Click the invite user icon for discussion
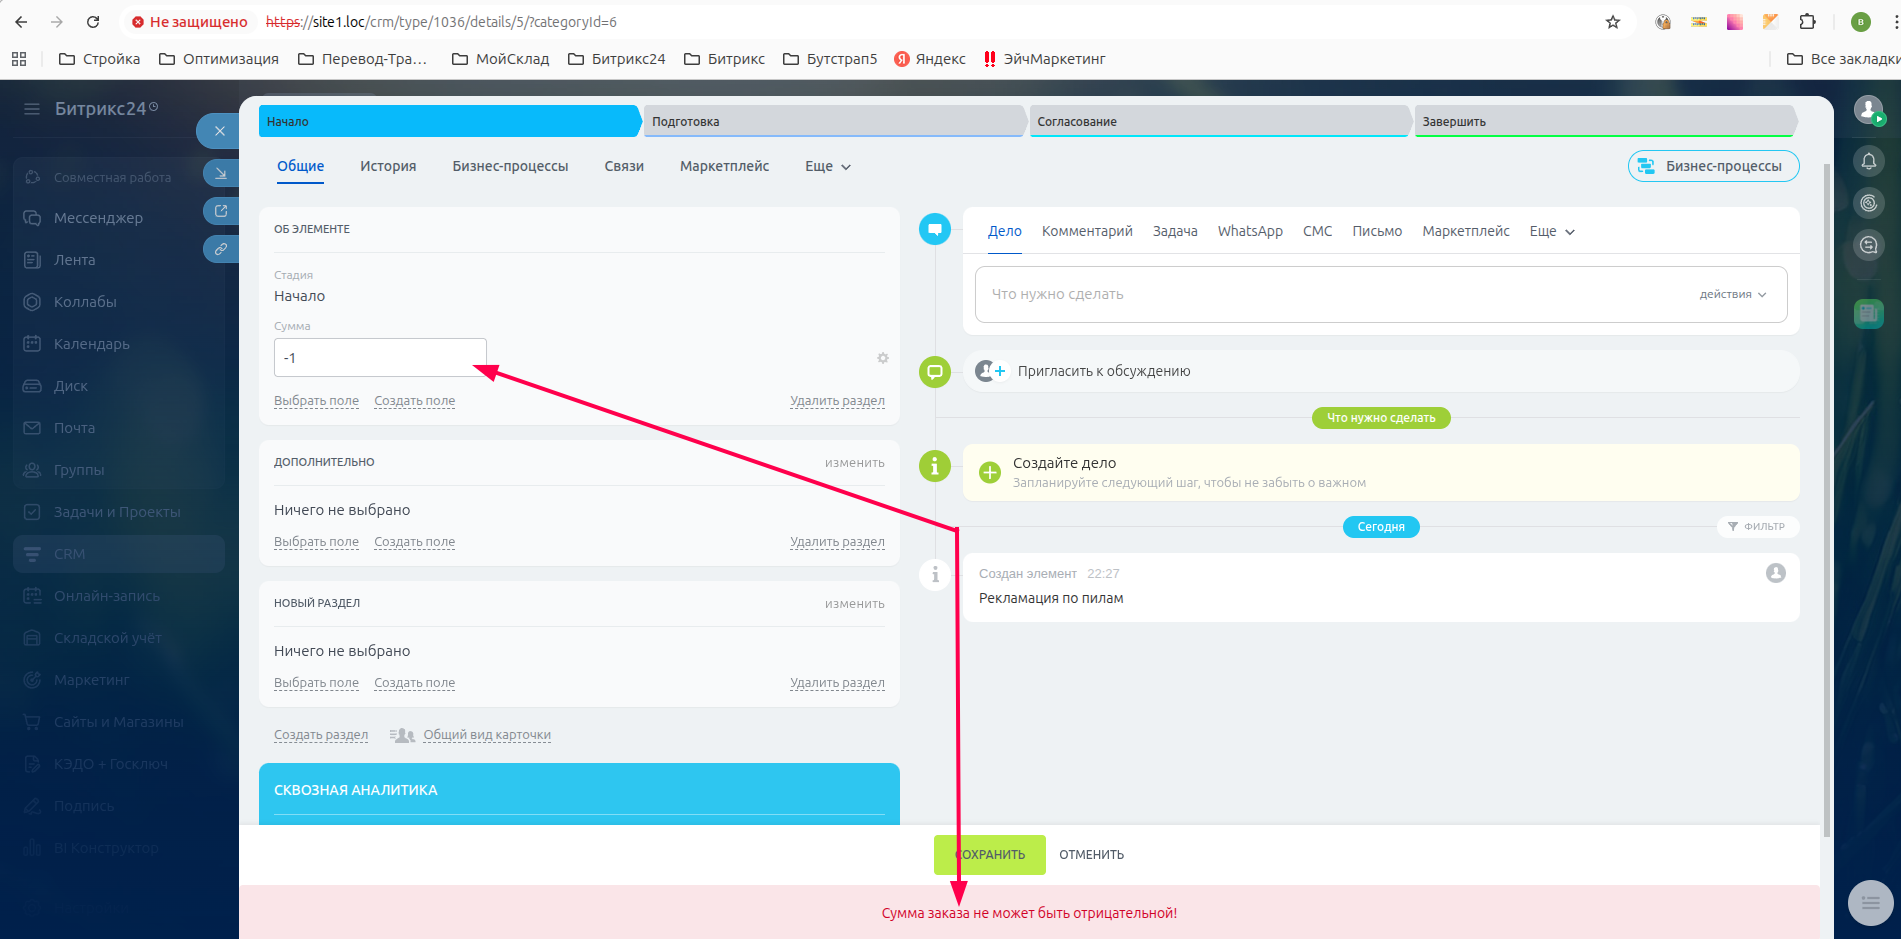This screenshot has width=1901, height=939. (x=990, y=371)
